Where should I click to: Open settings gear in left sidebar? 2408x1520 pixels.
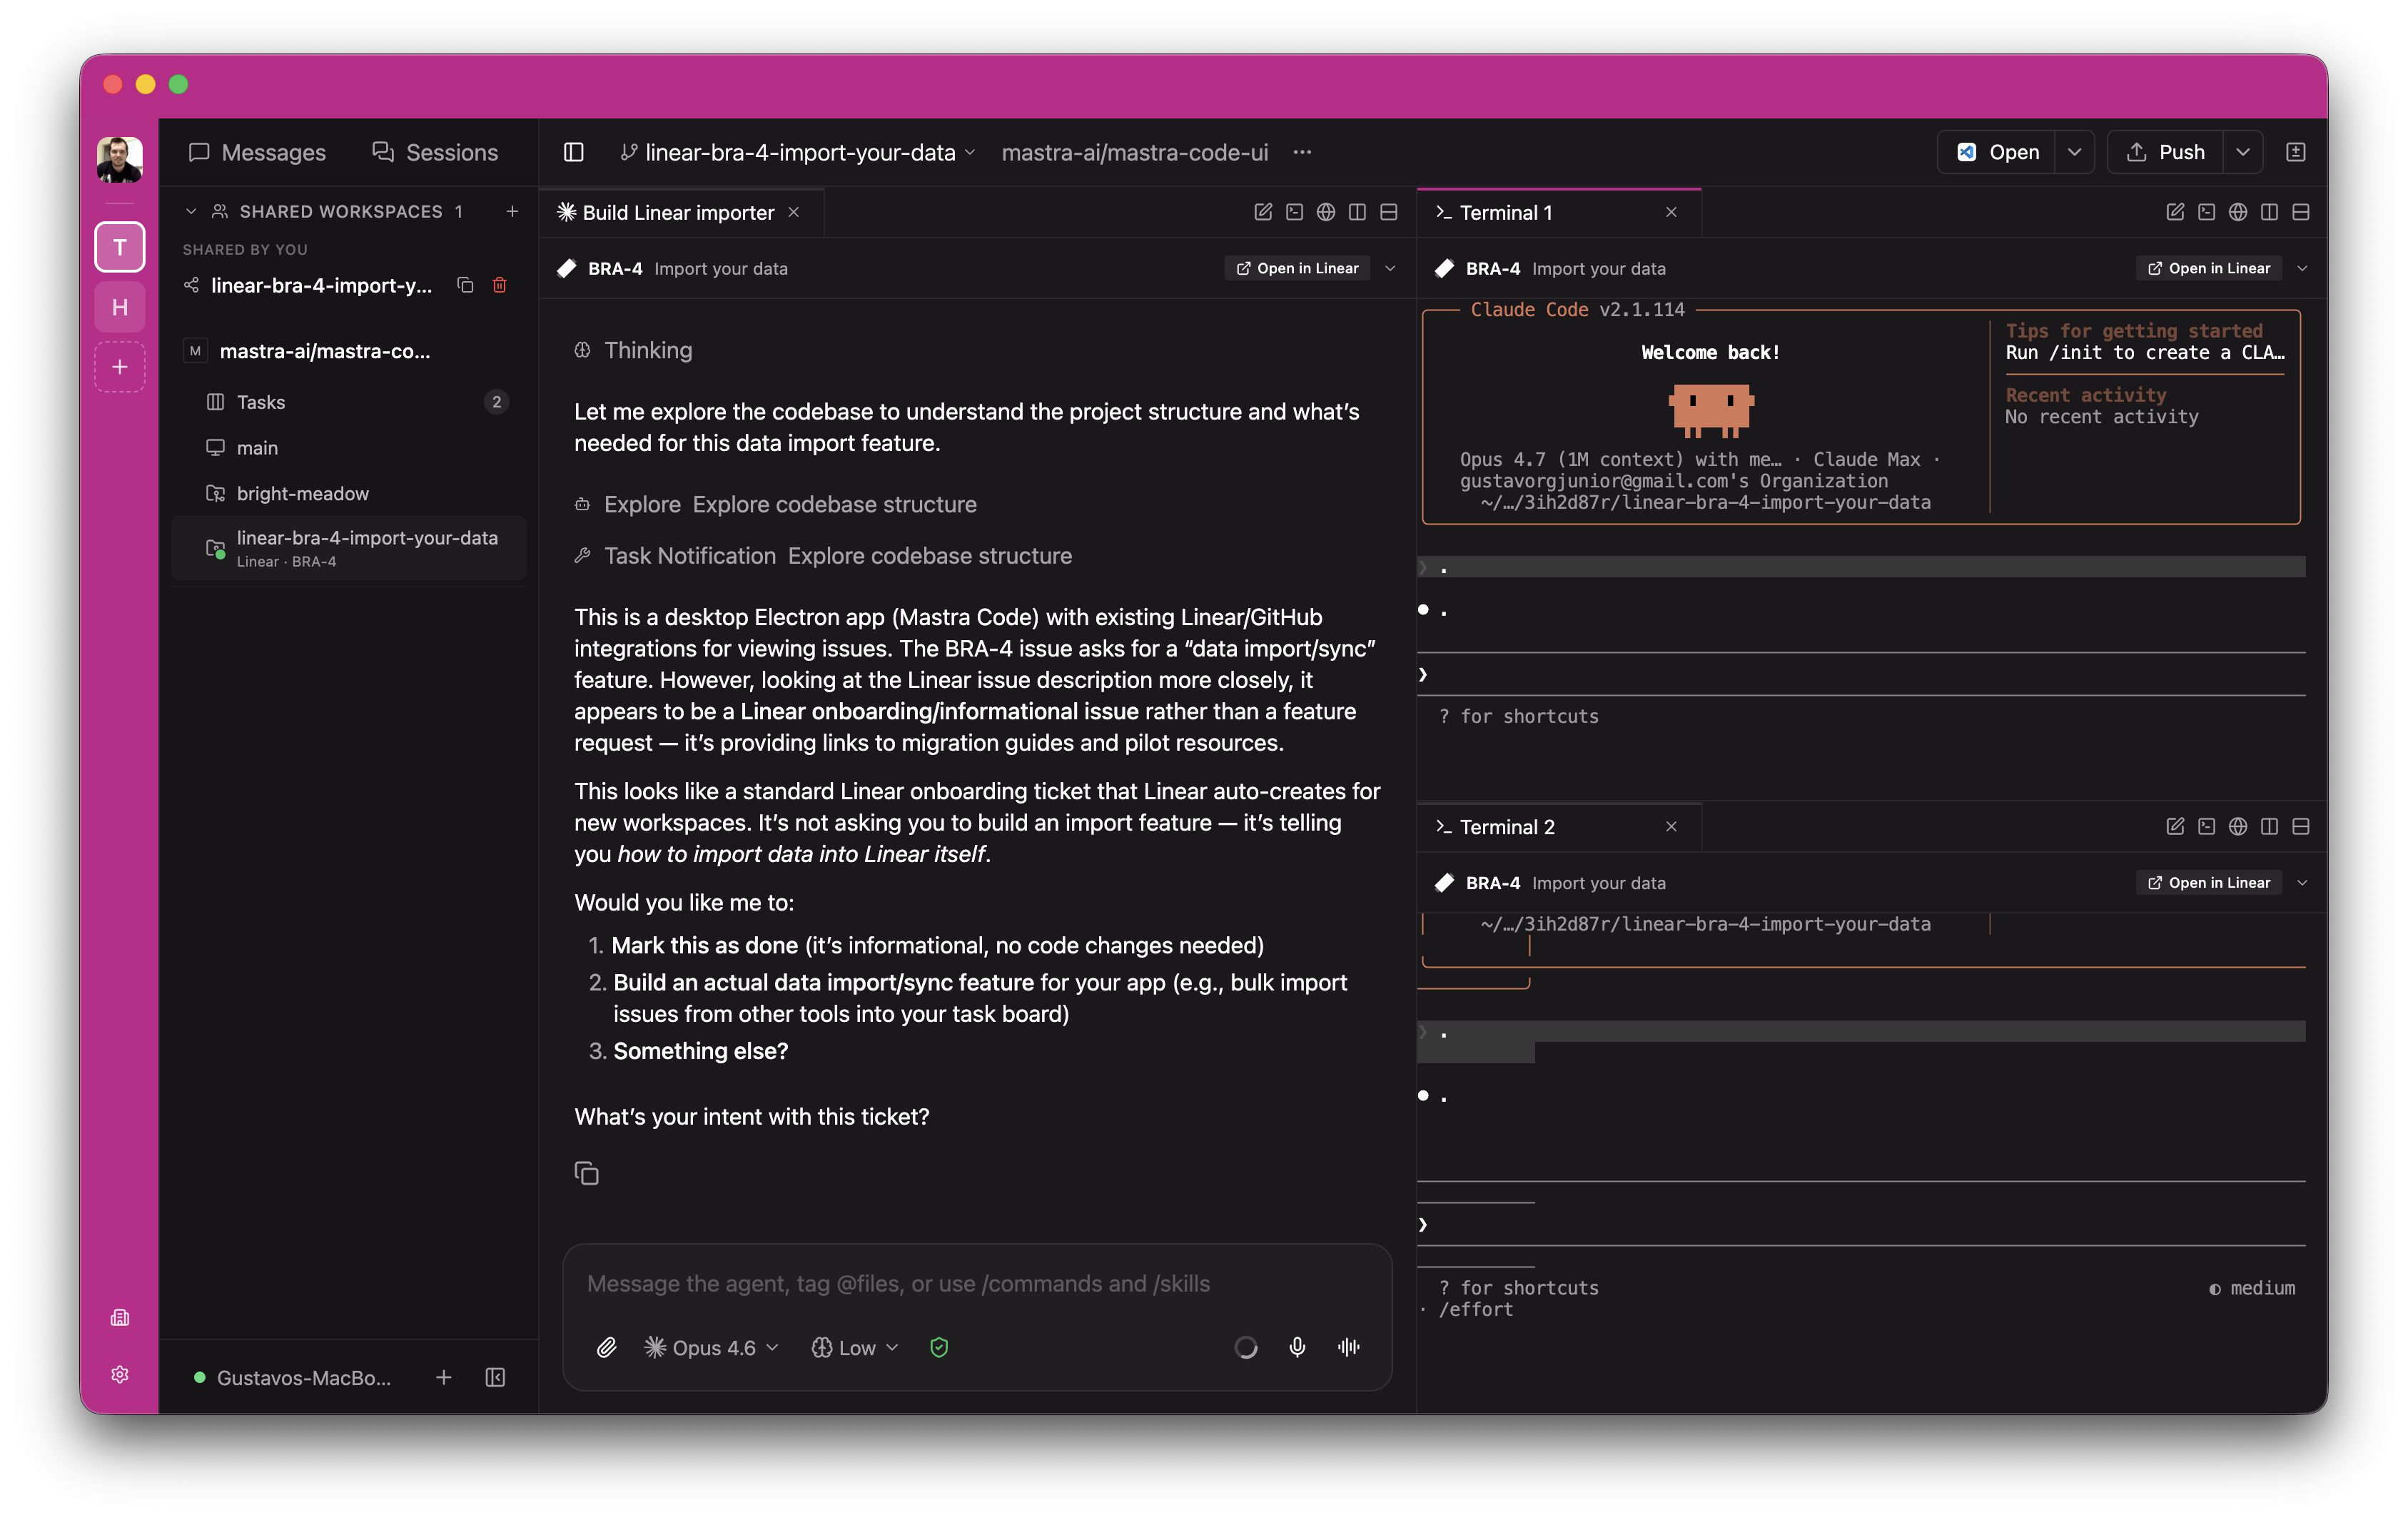pos(120,1374)
